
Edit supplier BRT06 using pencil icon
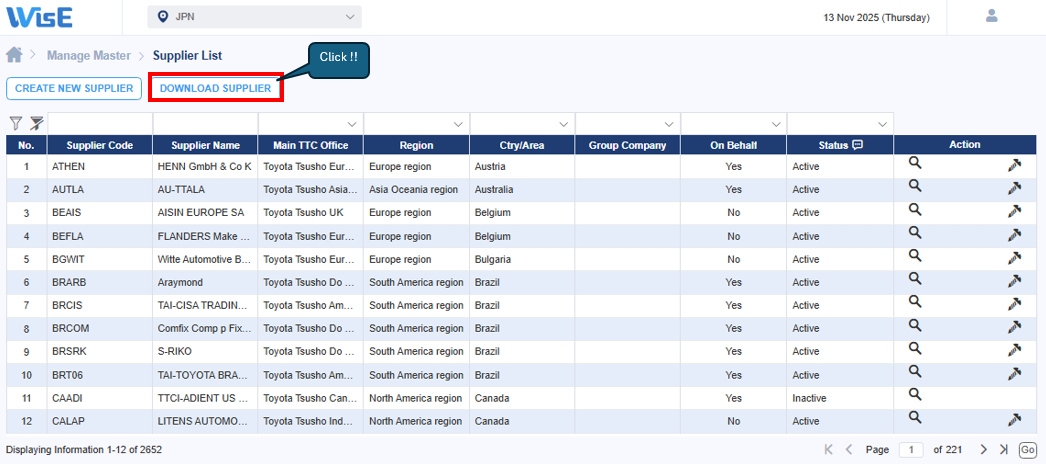(x=1014, y=374)
